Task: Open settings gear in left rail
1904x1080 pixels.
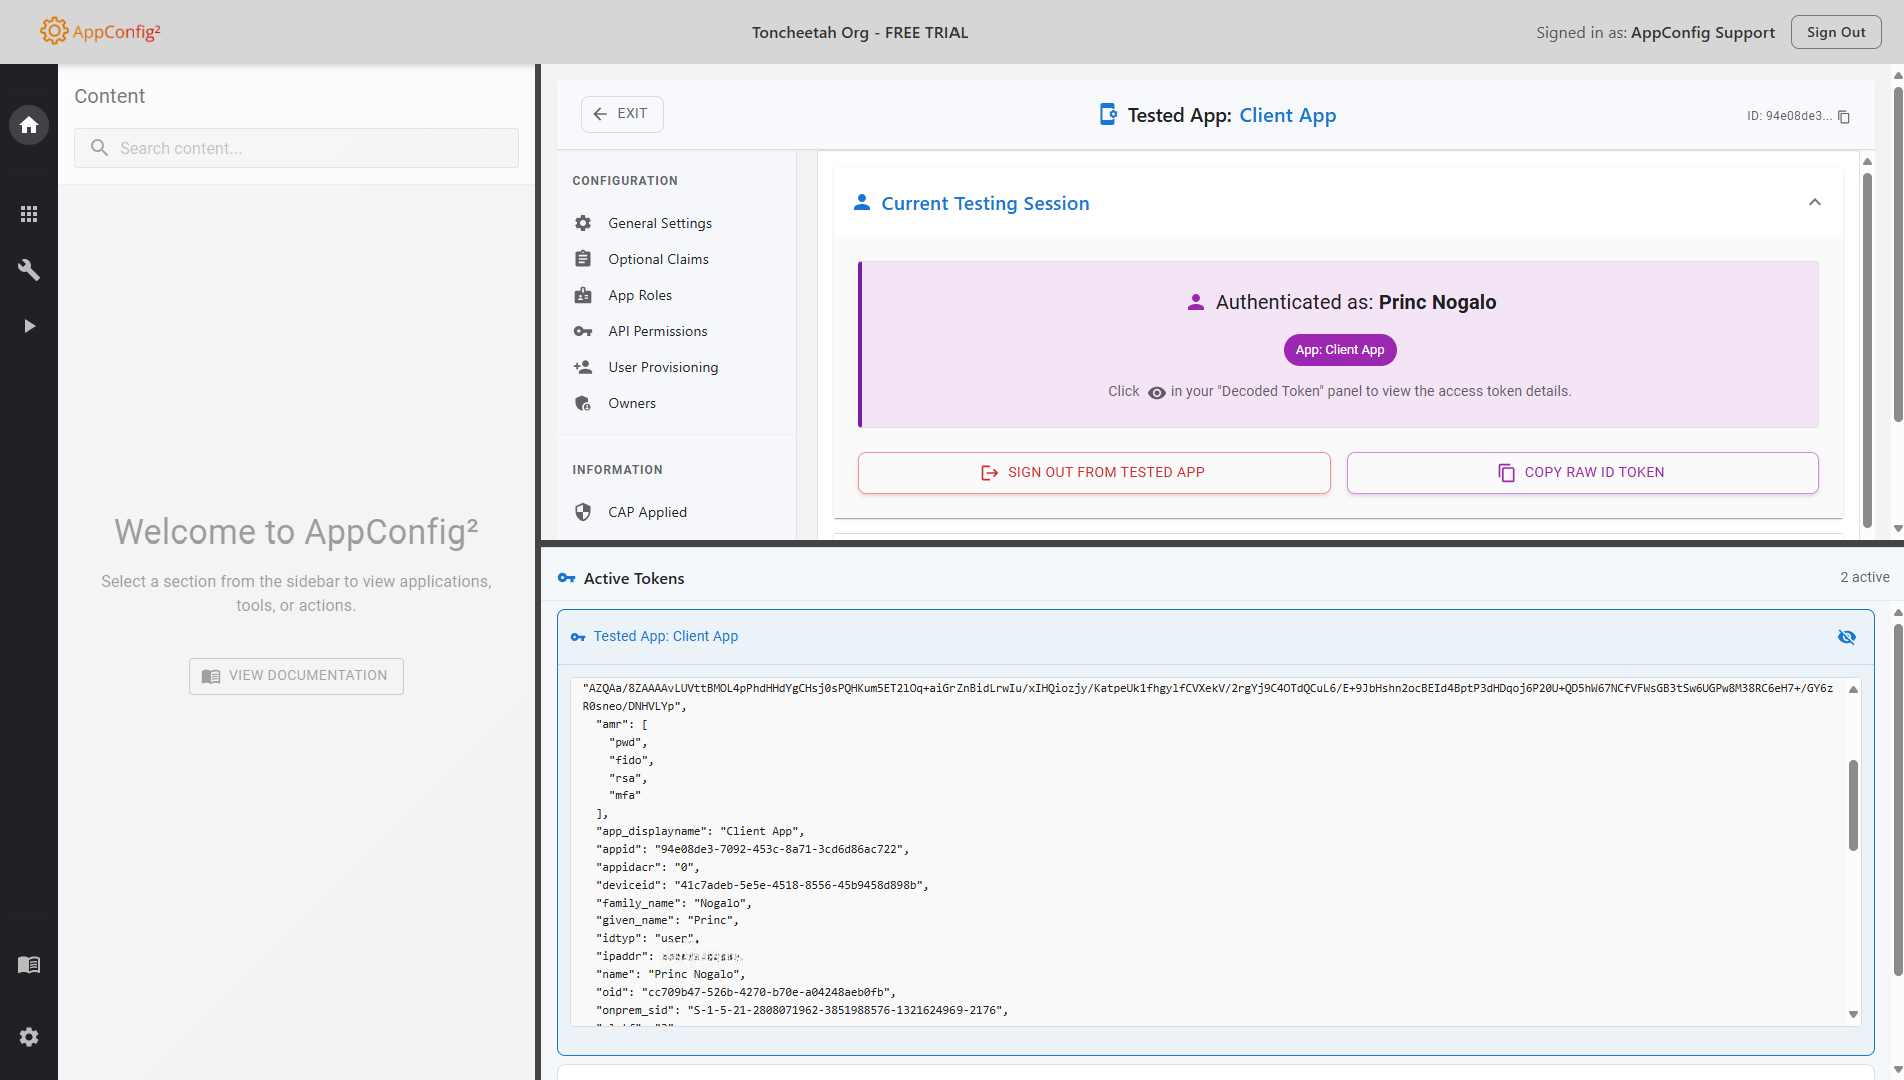Action: pyautogui.click(x=29, y=1037)
